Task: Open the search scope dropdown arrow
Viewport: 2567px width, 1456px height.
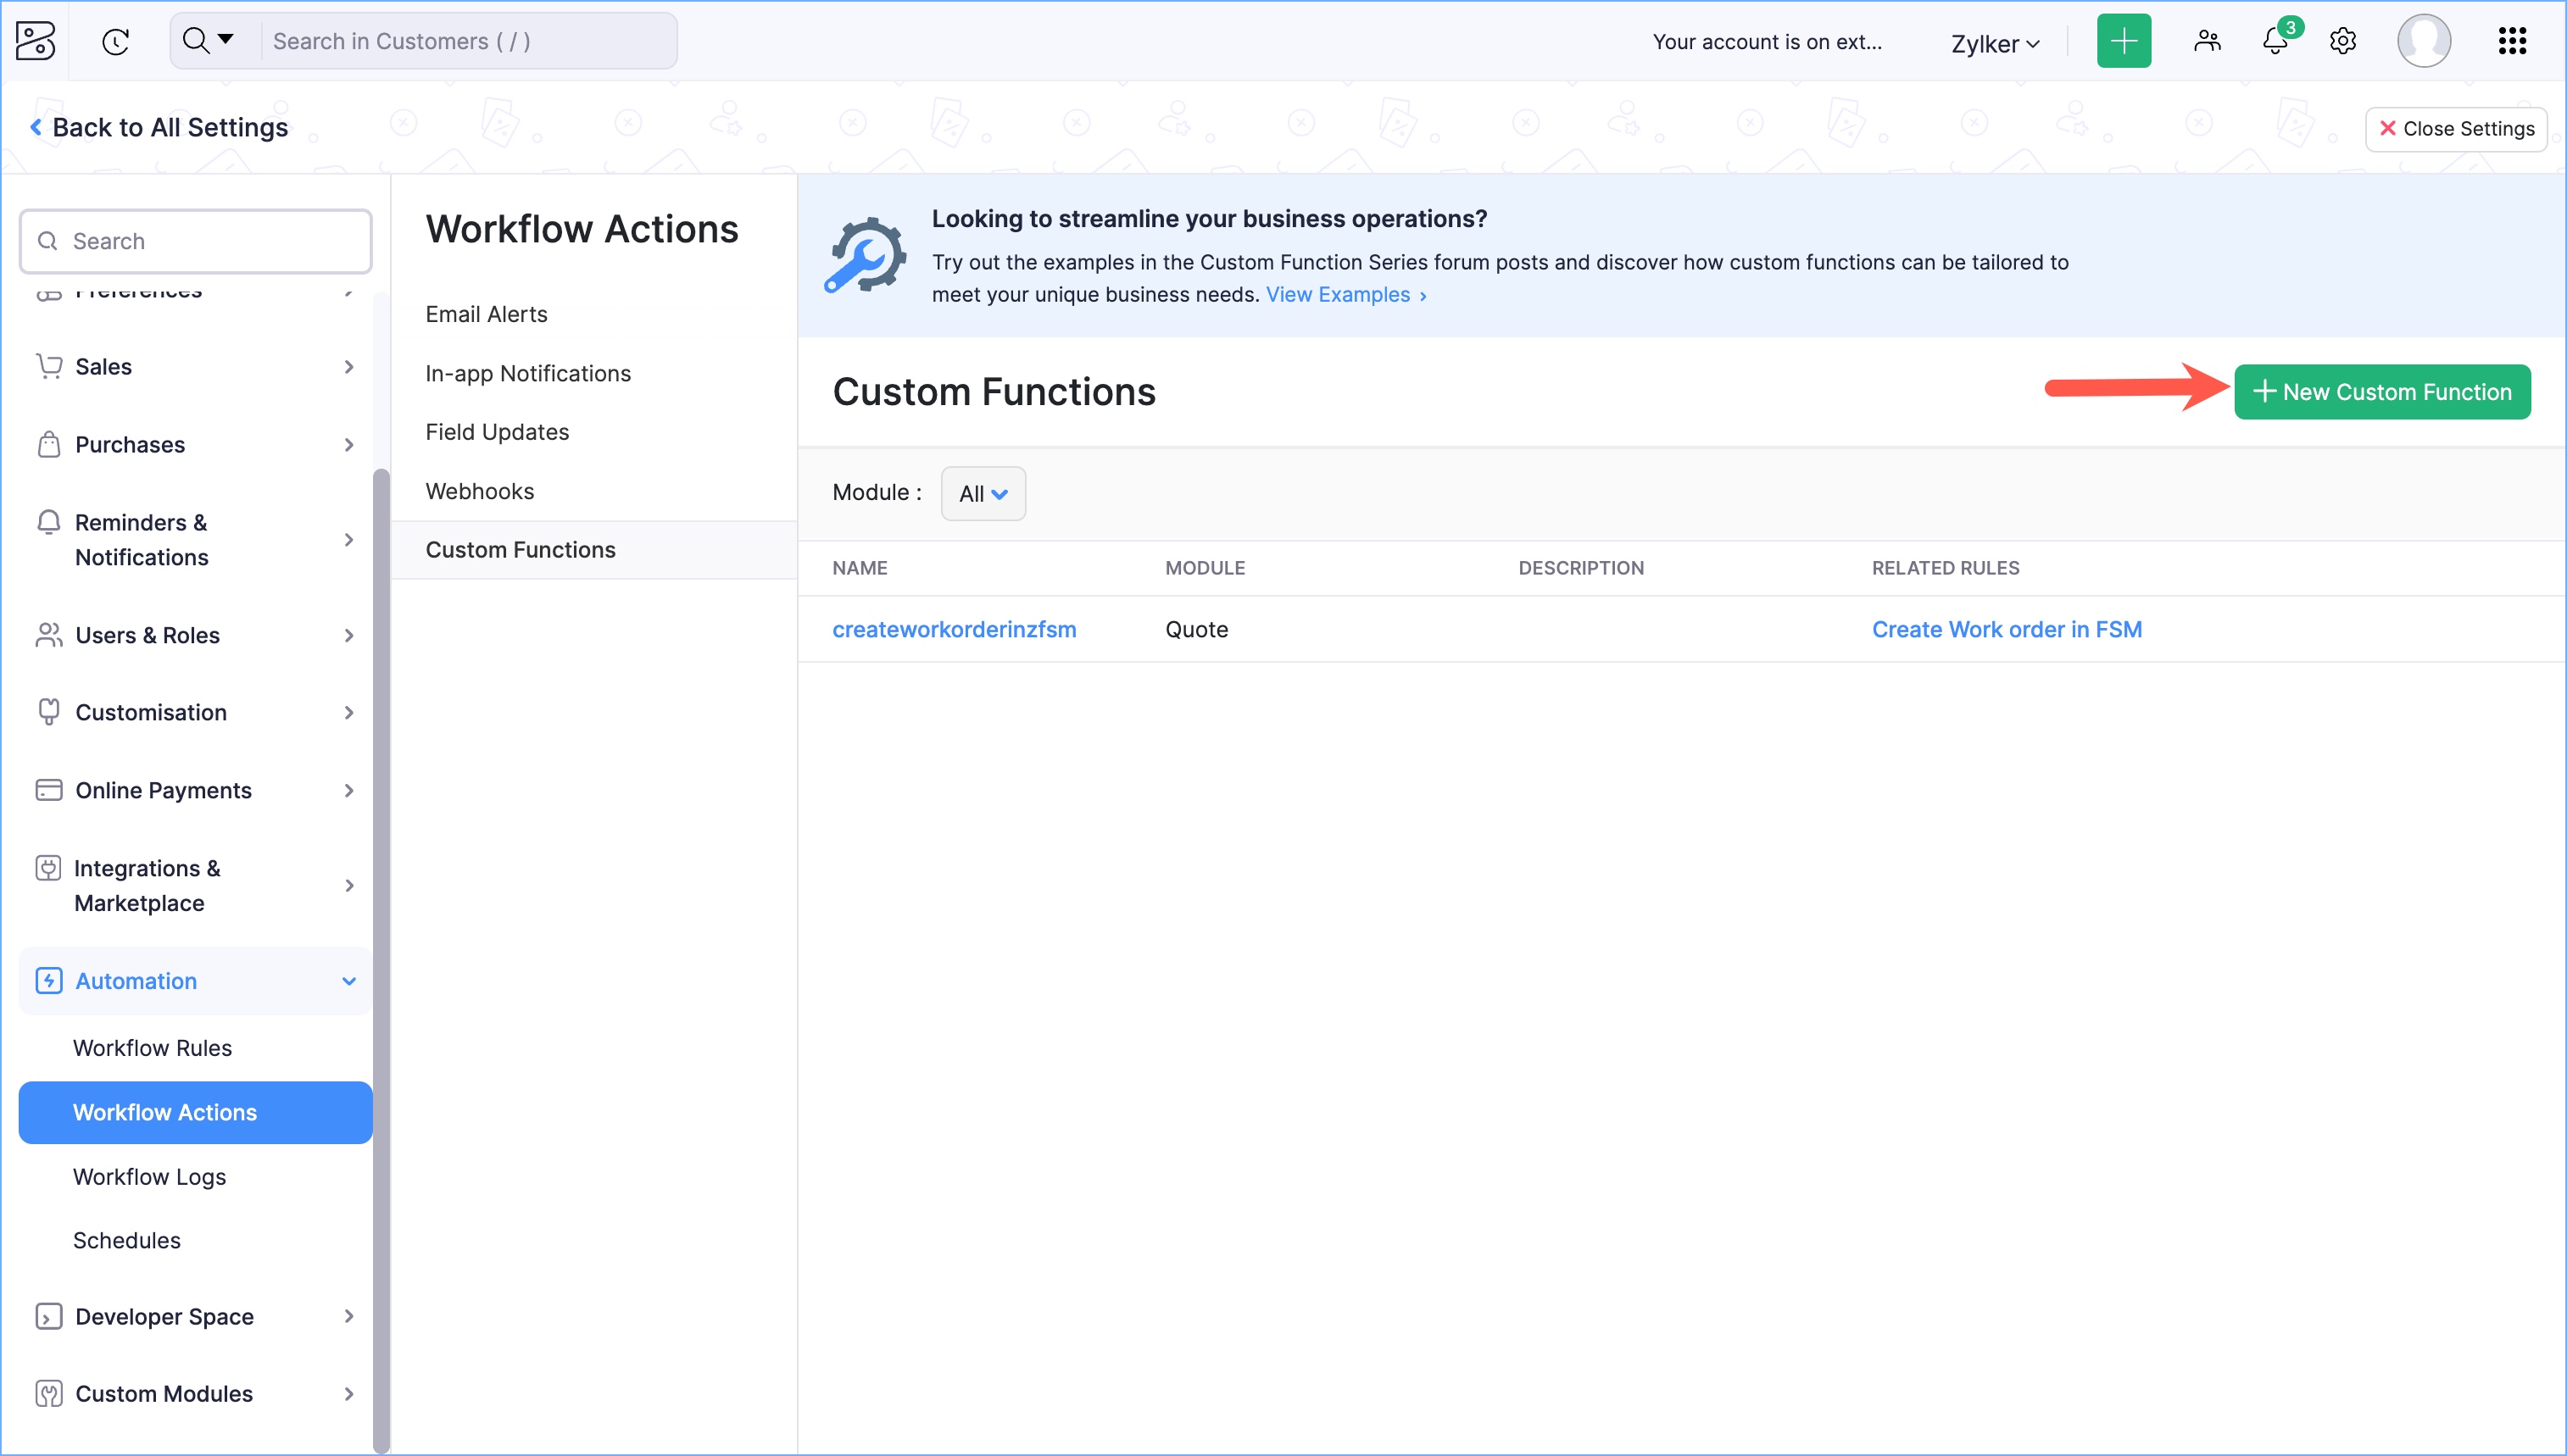Action: 226,40
